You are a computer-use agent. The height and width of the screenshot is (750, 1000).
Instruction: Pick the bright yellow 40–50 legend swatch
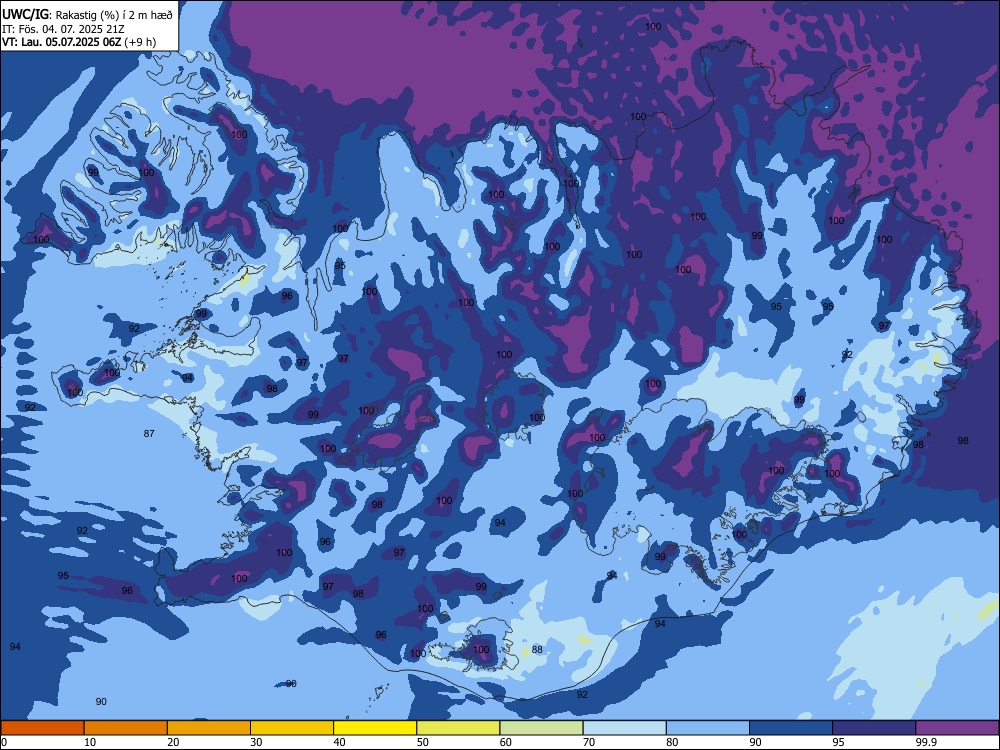(375, 728)
